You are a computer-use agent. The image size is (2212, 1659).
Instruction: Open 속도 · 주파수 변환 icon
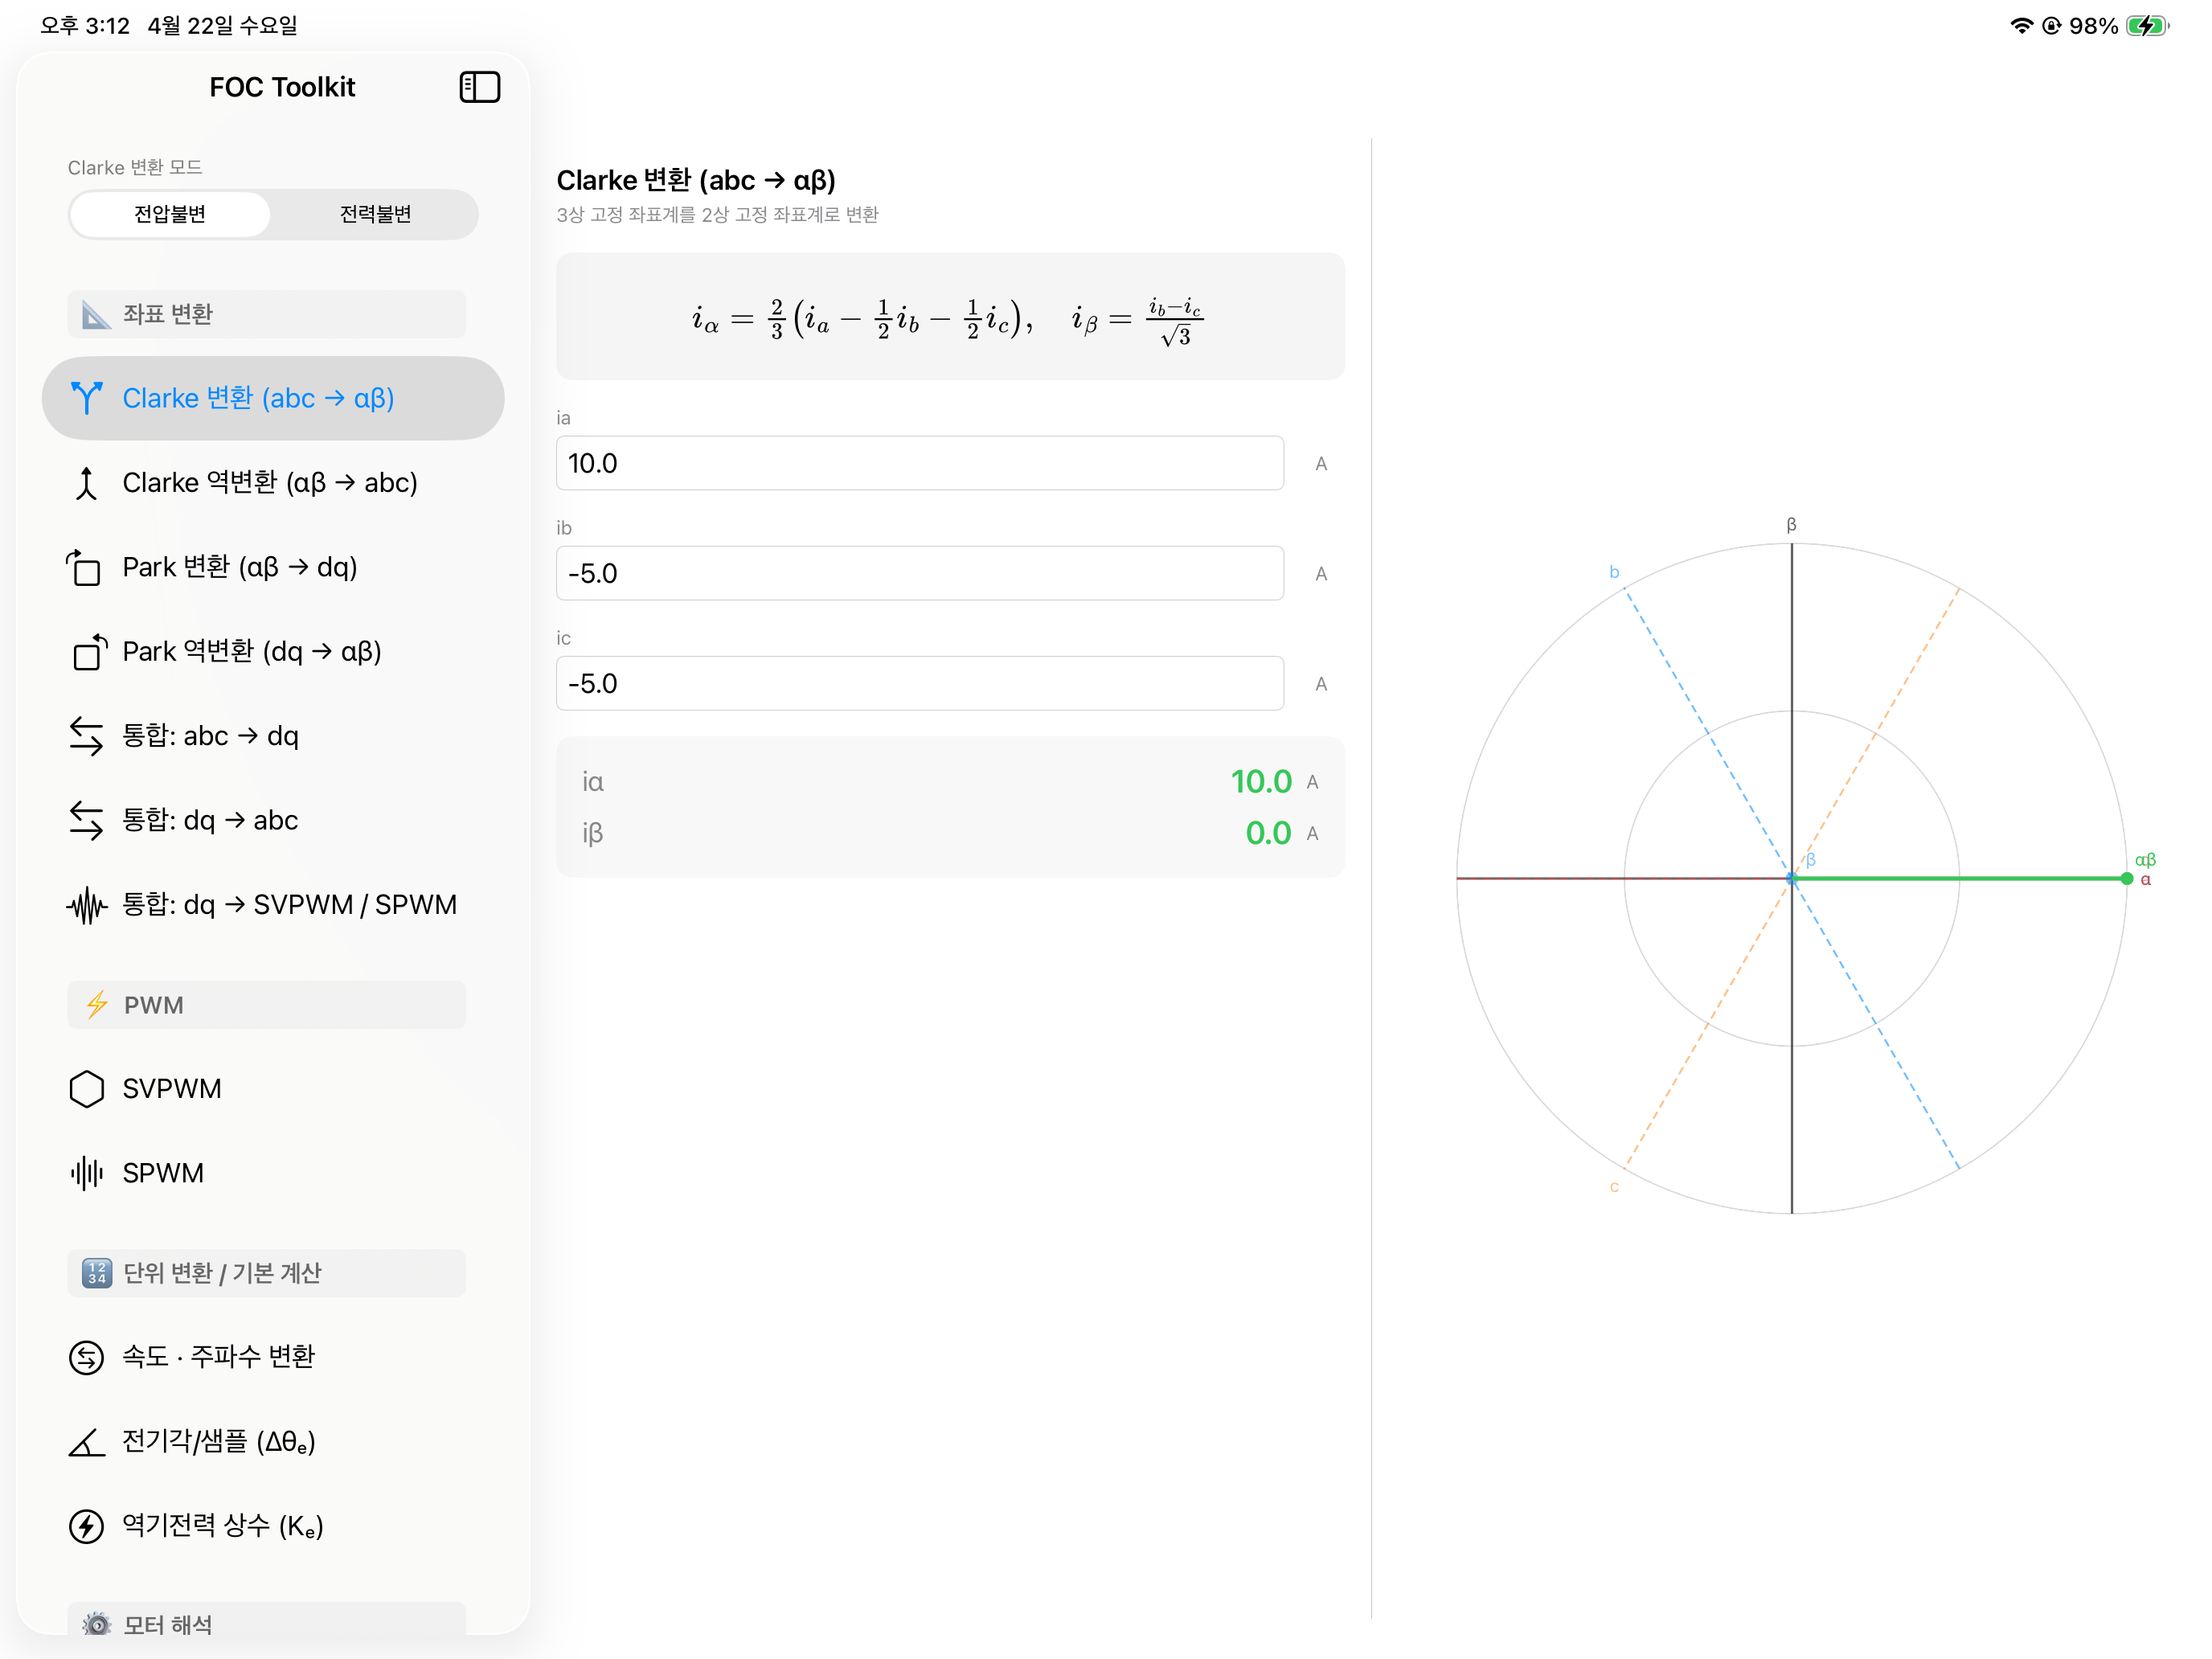[87, 1357]
